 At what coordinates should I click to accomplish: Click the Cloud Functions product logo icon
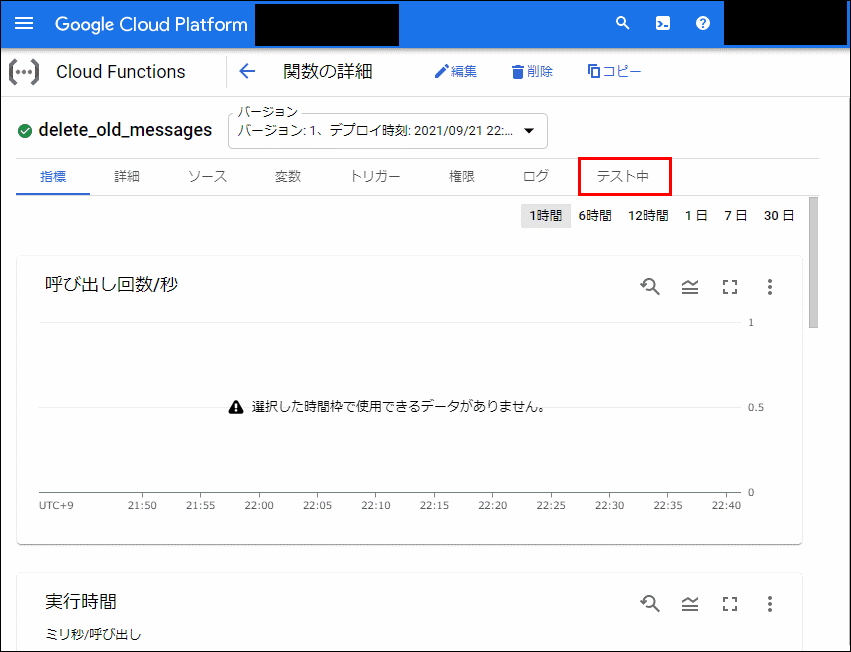(x=24, y=72)
